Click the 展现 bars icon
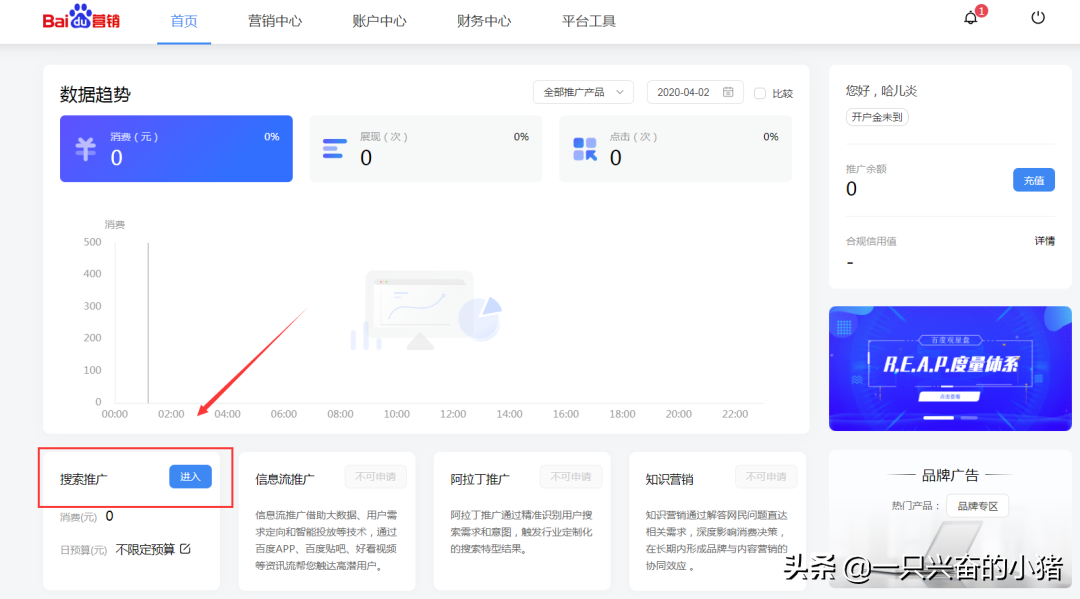The height and width of the screenshot is (599, 1080). pos(334,149)
